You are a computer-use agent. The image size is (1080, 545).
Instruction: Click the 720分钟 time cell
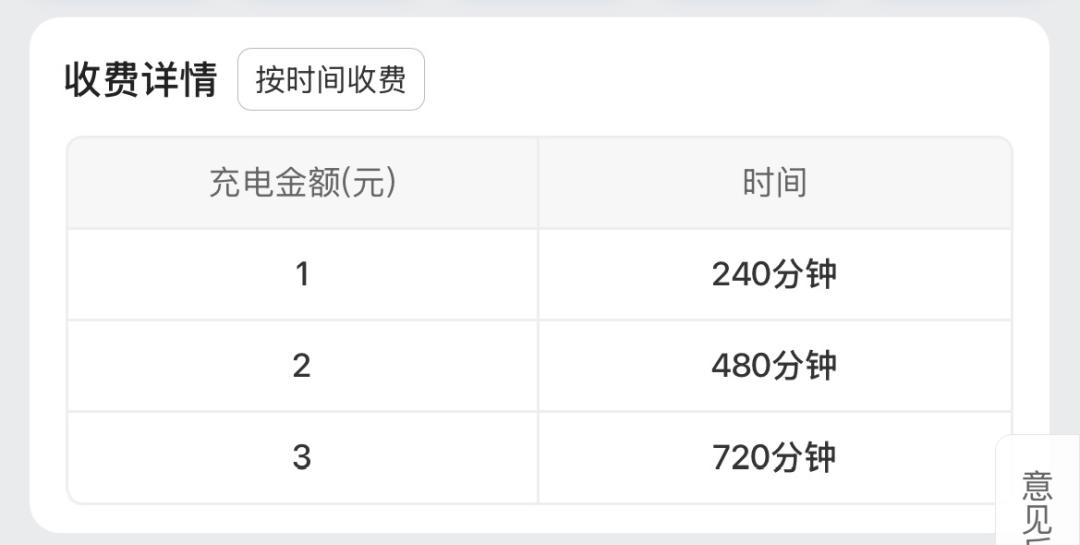pyautogui.click(x=774, y=457)
